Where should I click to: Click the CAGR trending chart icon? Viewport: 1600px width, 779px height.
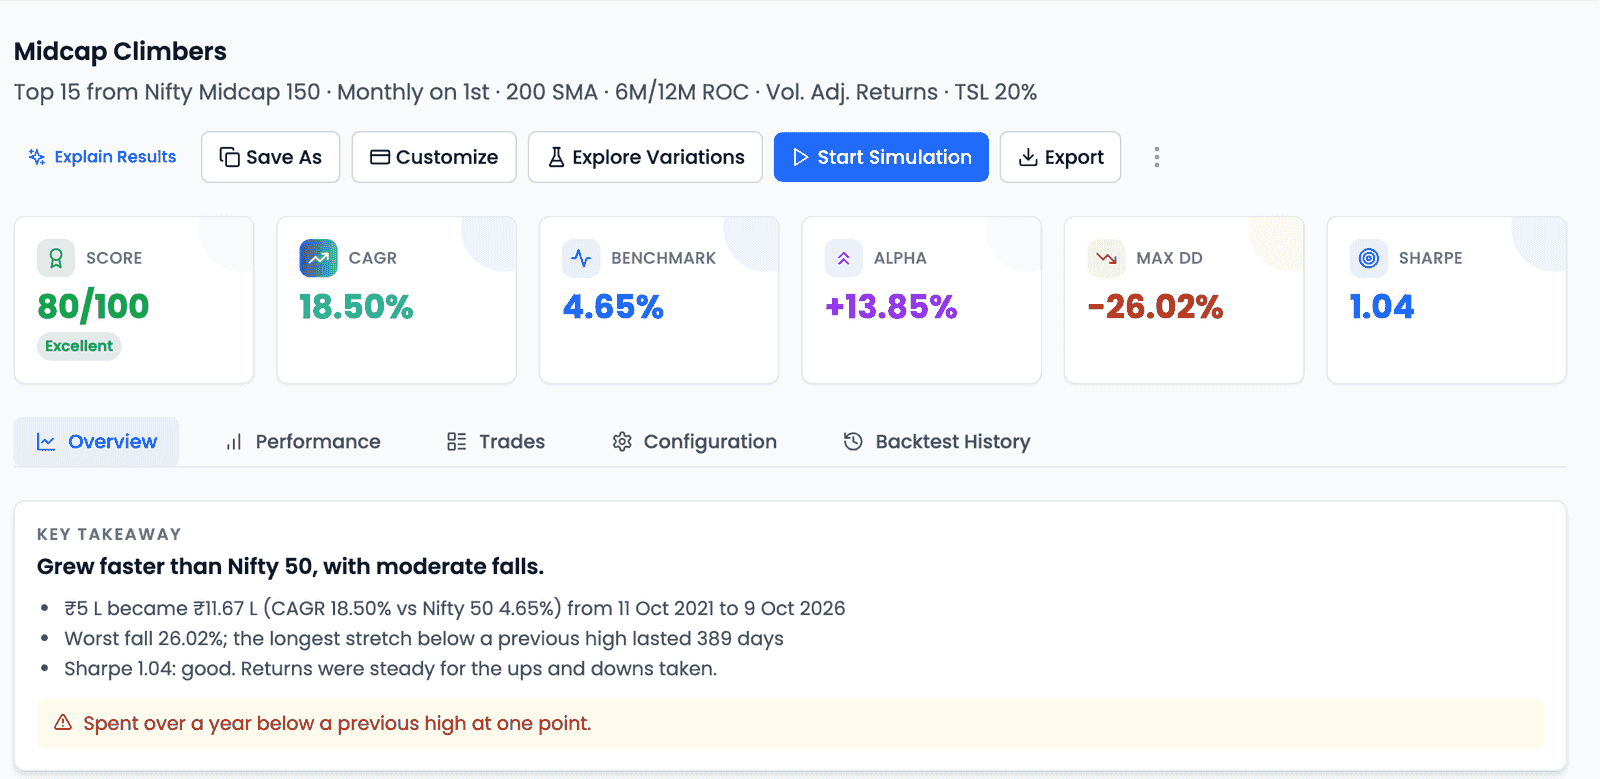point(318,258)
